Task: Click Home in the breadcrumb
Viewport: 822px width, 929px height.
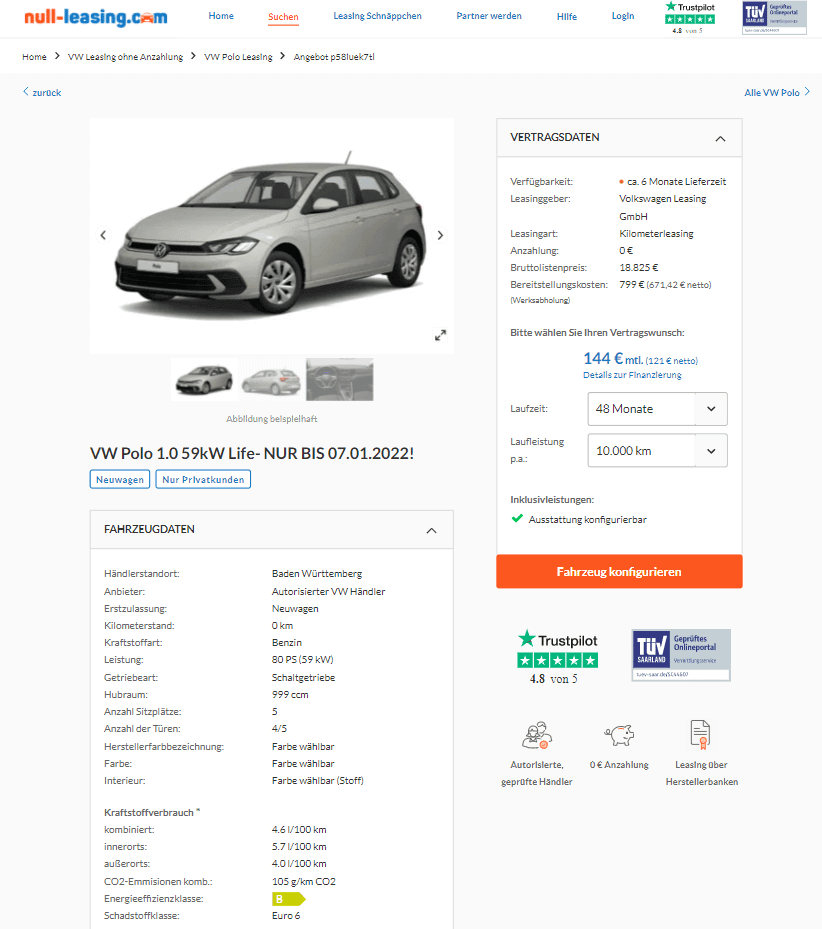Action: pyautogui.click(x=34, y=57)
